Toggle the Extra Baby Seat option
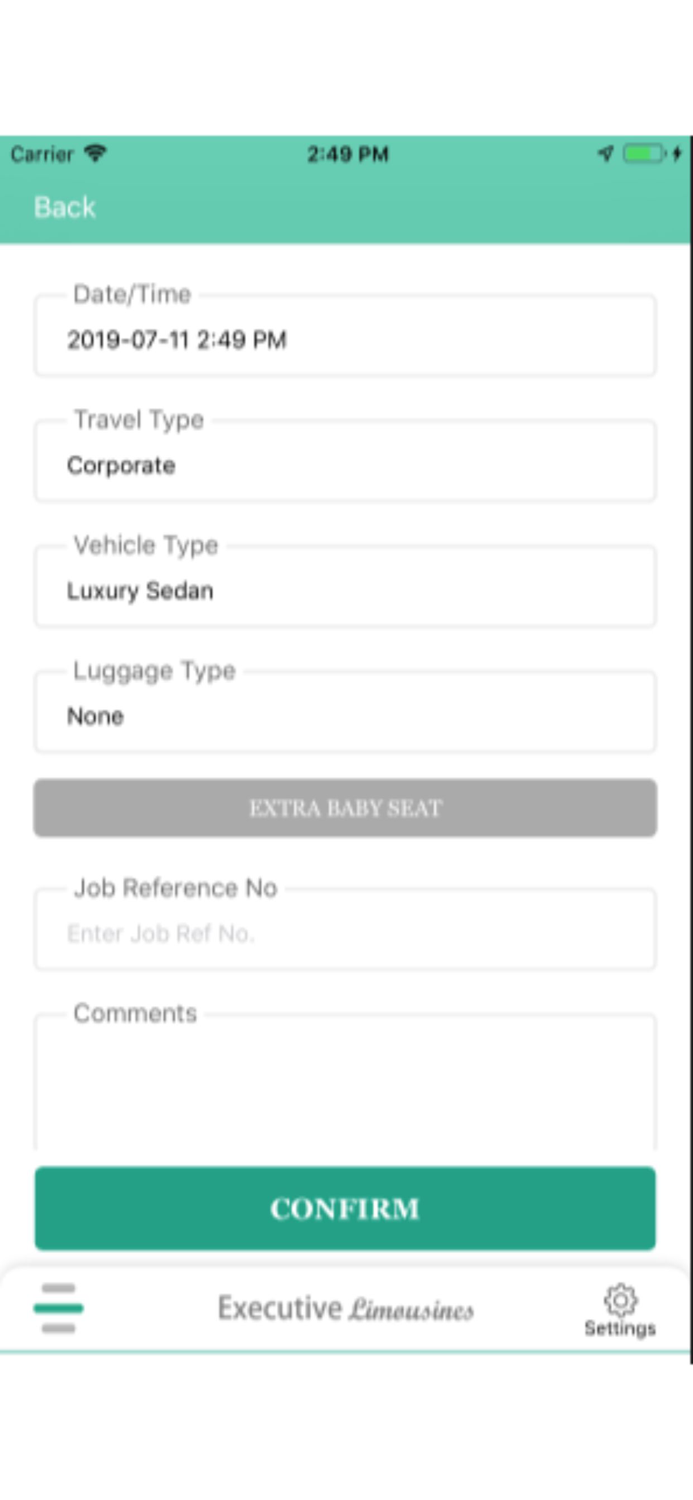 tap(345, 808)
